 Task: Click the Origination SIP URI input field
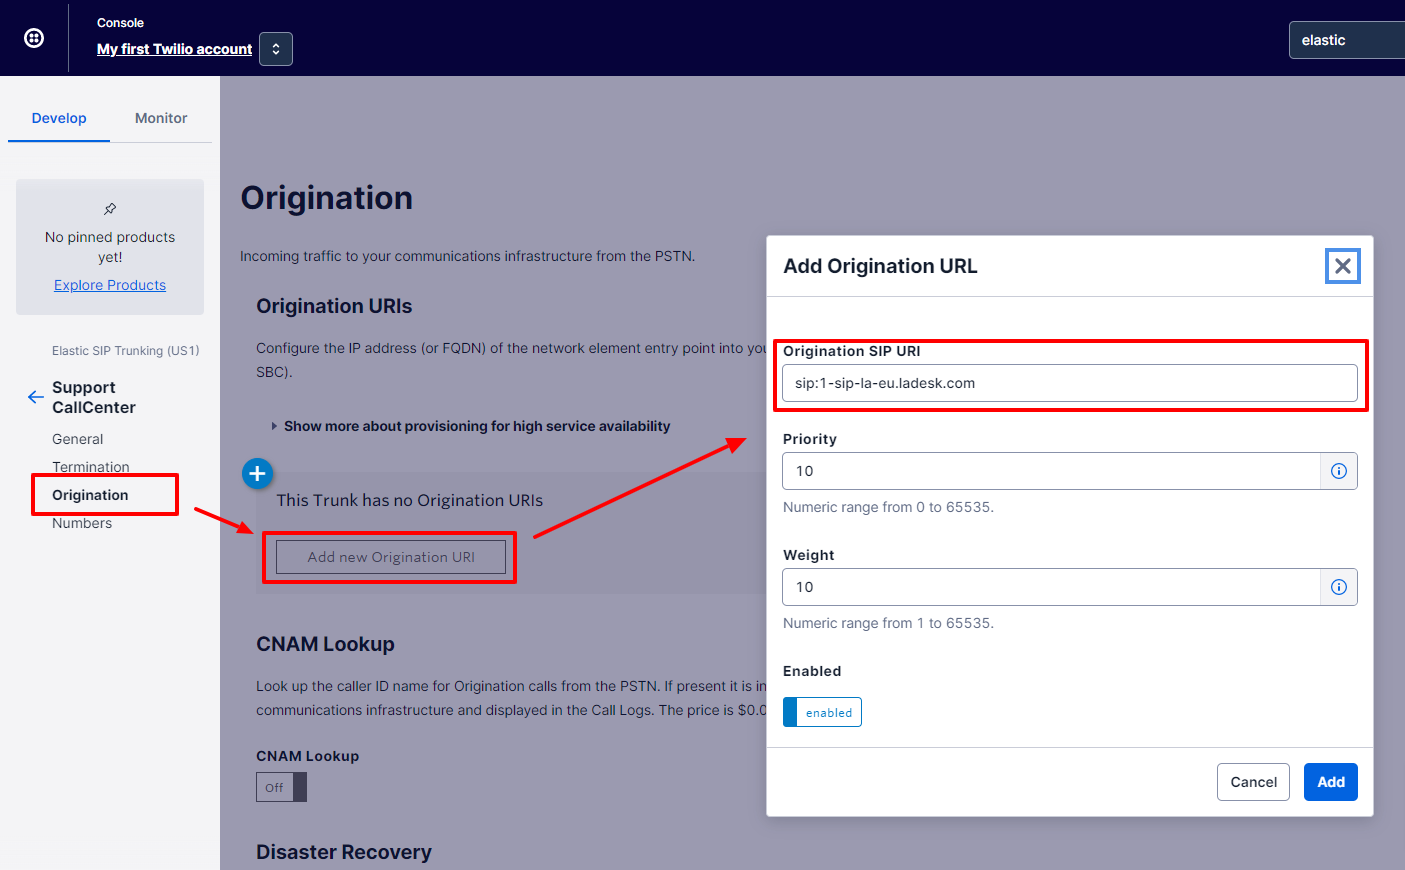click(x=1069, y=383)
